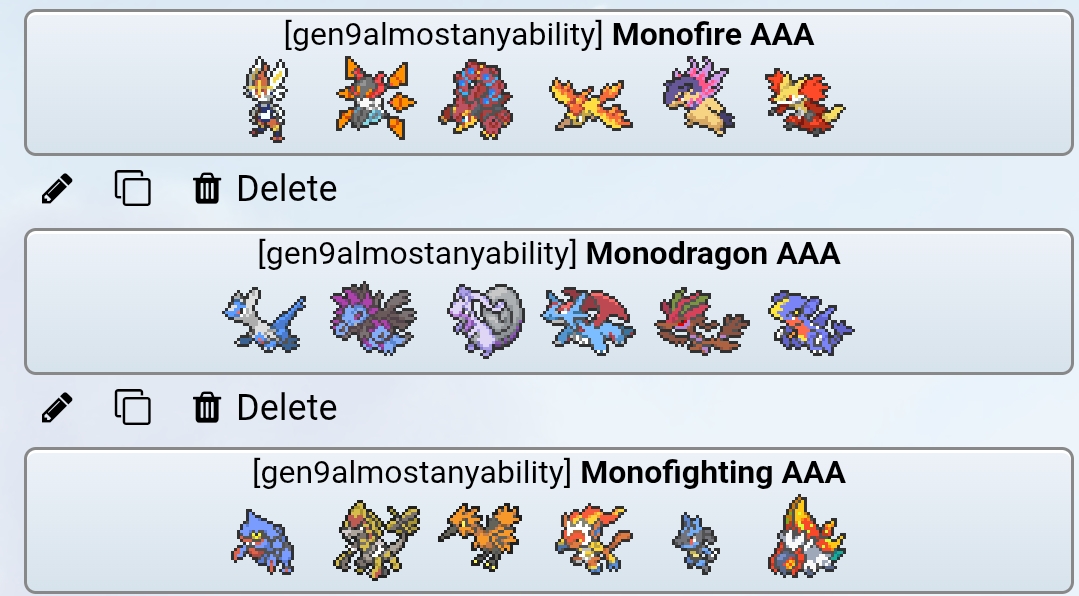This screenshot has width=1079, height=596.
Task: Click the Salamence sprite in Monodragon team
Action: point(588,321)
